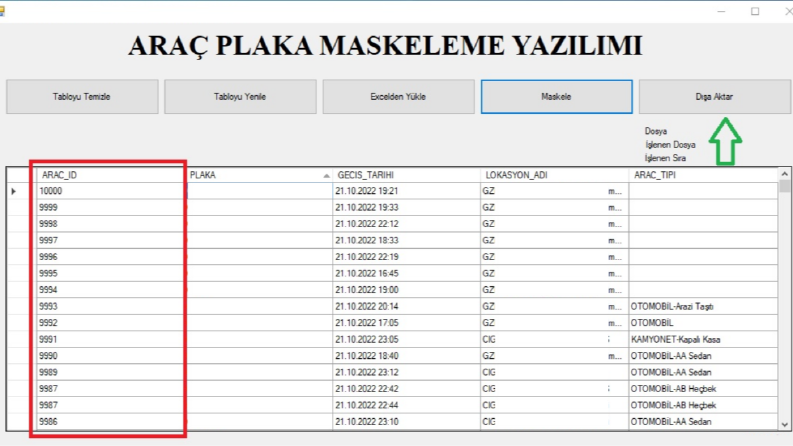Sort by the ARAC_ID column header
793x446 pixels.
[112, 175]
